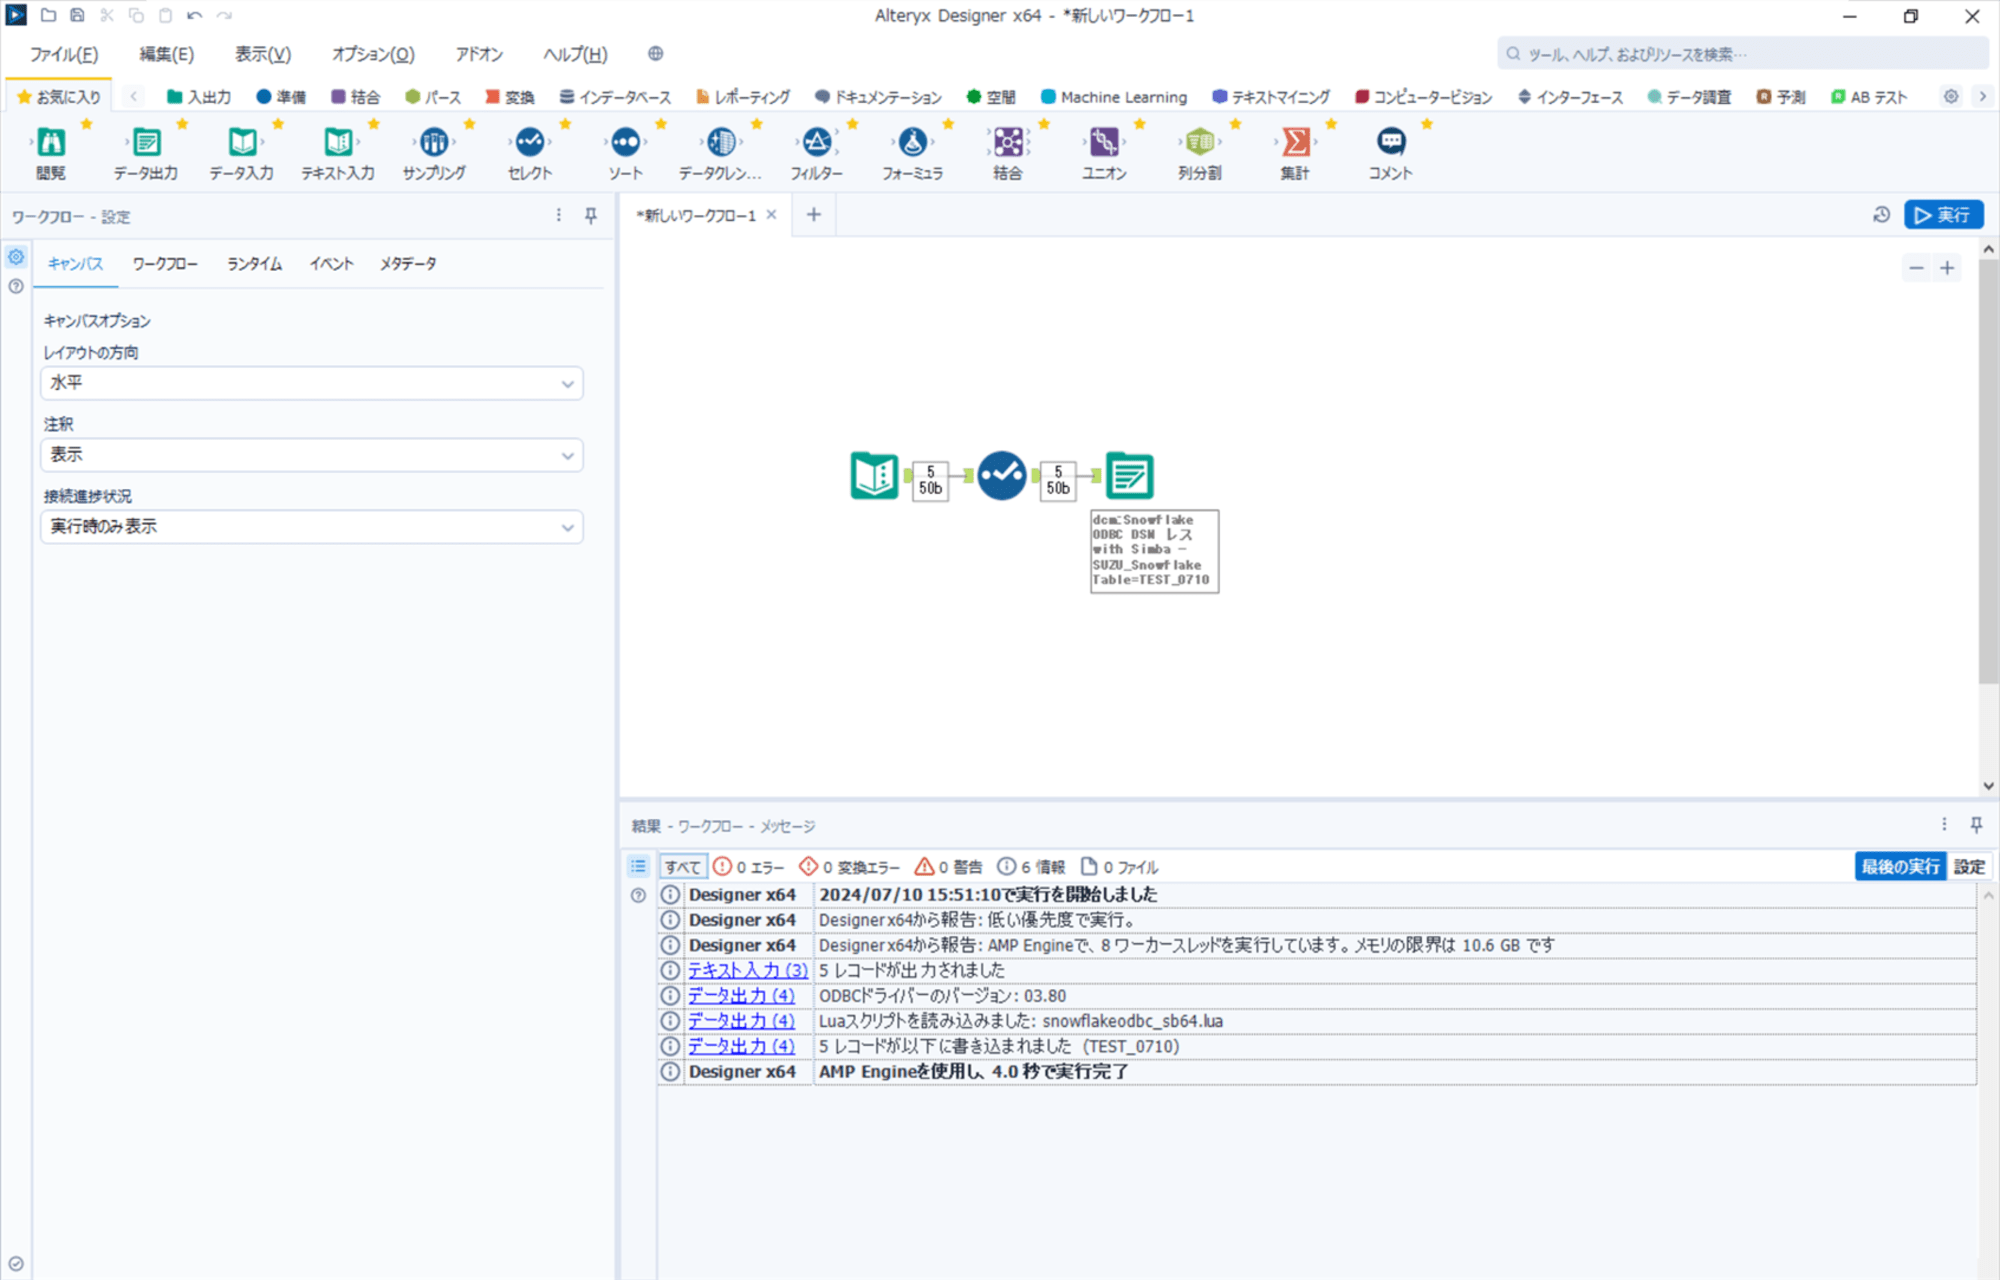The height and width of the screenshot is (1280, 2000).
Task: Open tool palette settings gear
Action: [x=1951, y=97]
